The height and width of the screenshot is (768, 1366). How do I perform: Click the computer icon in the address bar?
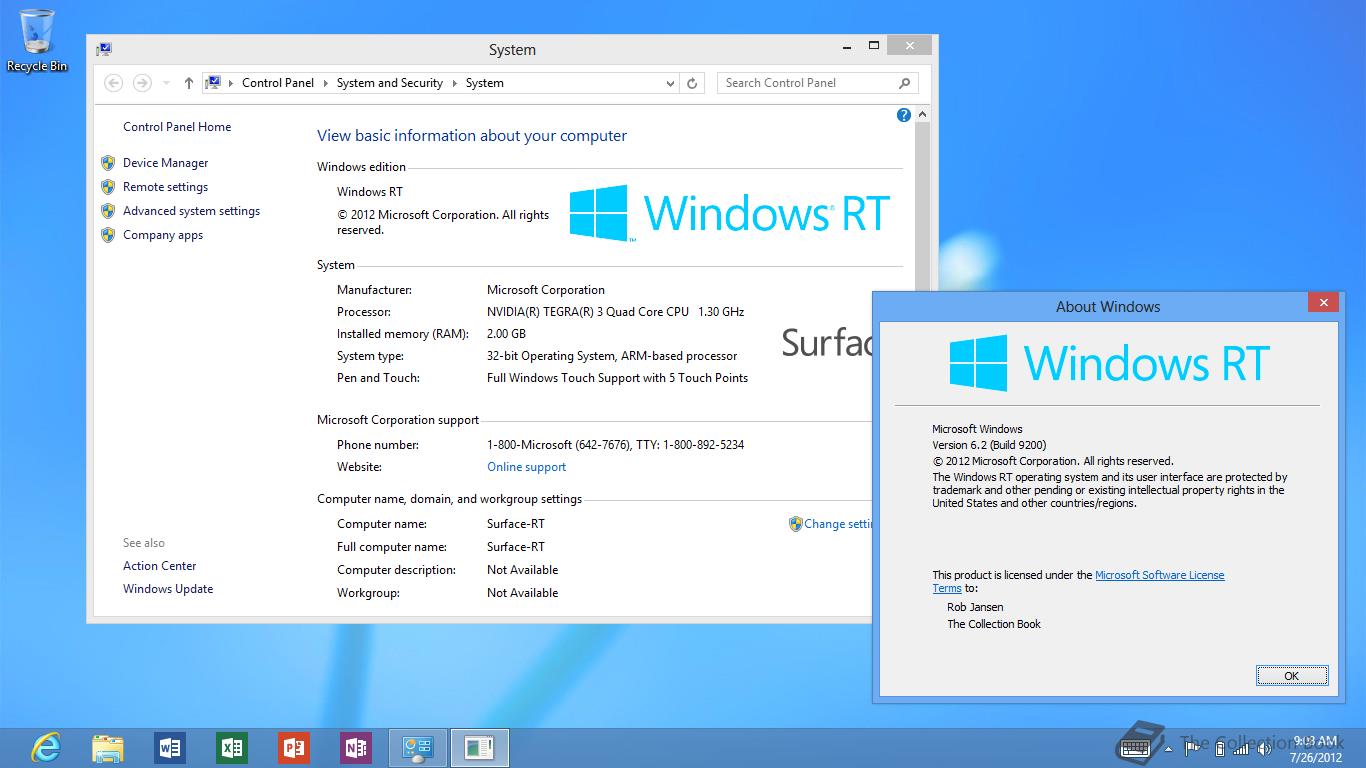click(x=213, y=83)
